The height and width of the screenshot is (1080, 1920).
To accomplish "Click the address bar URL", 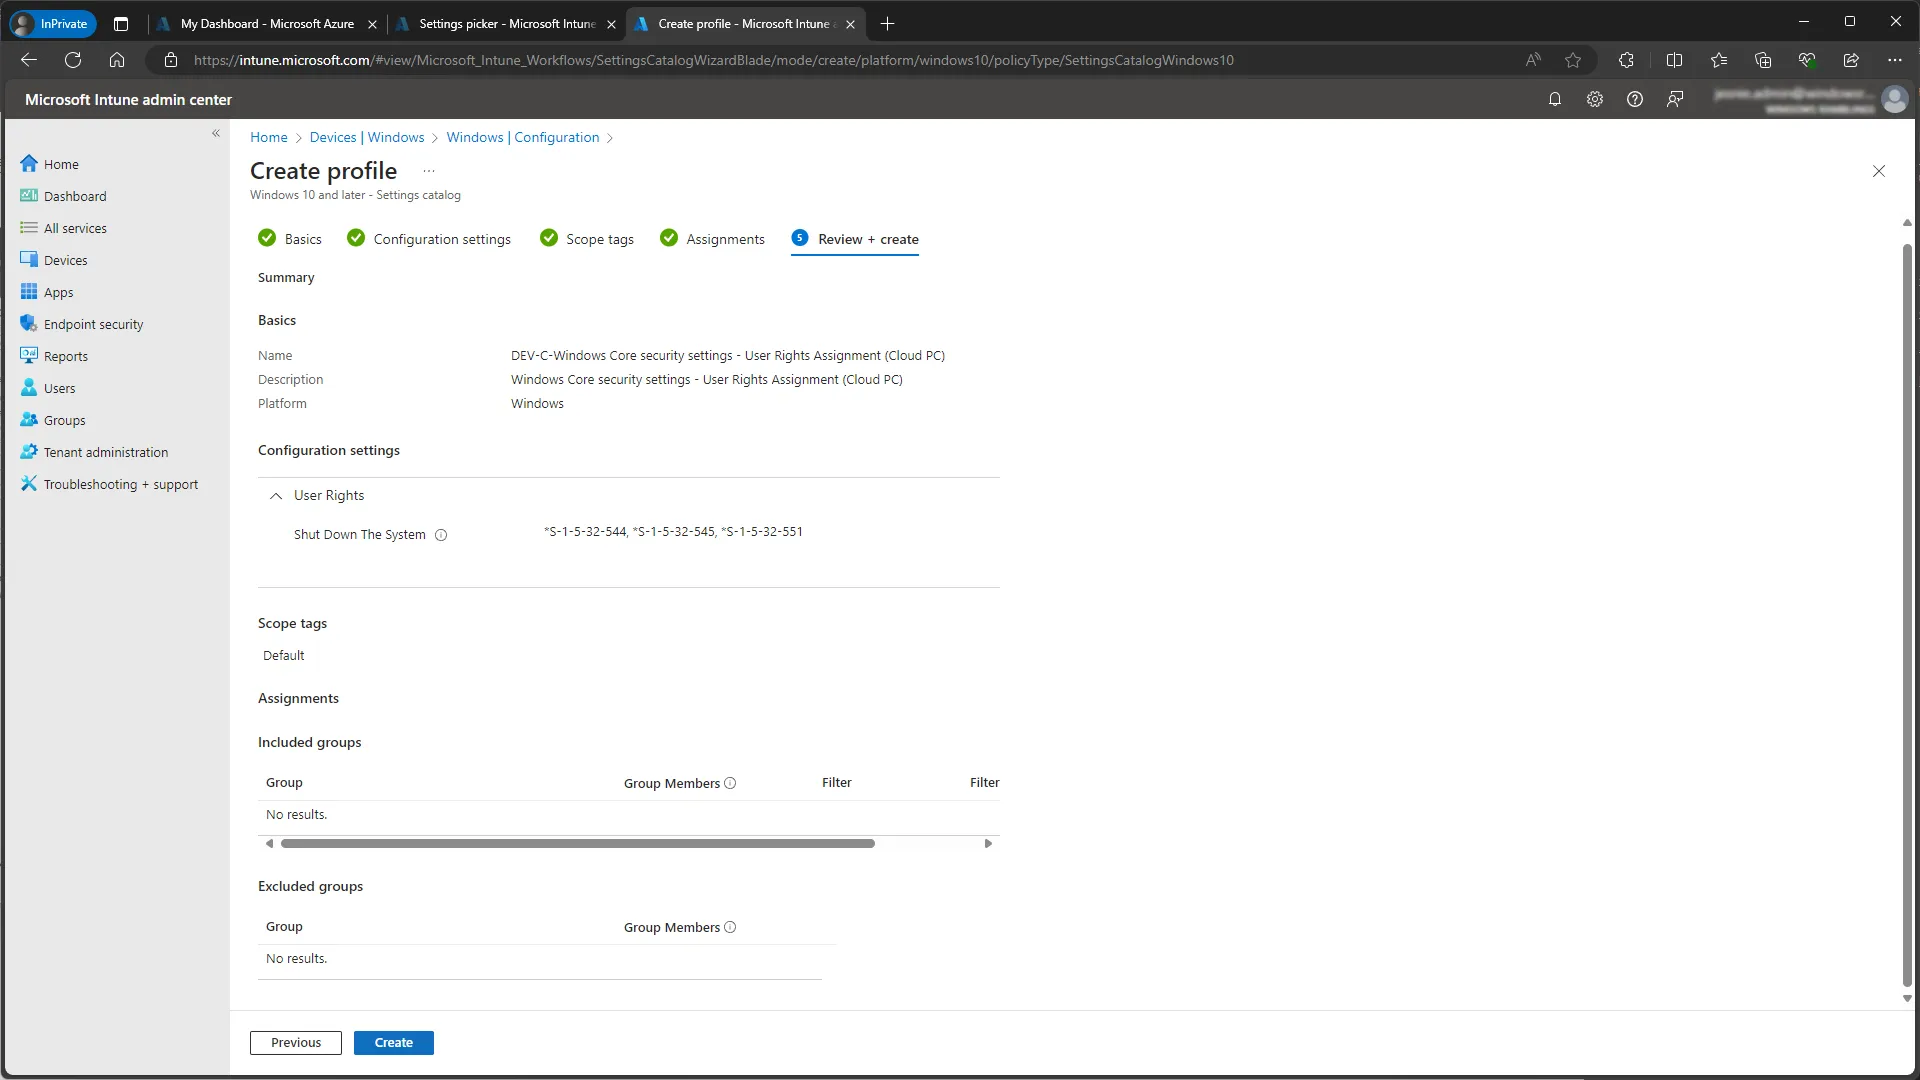I will point(714,60).
